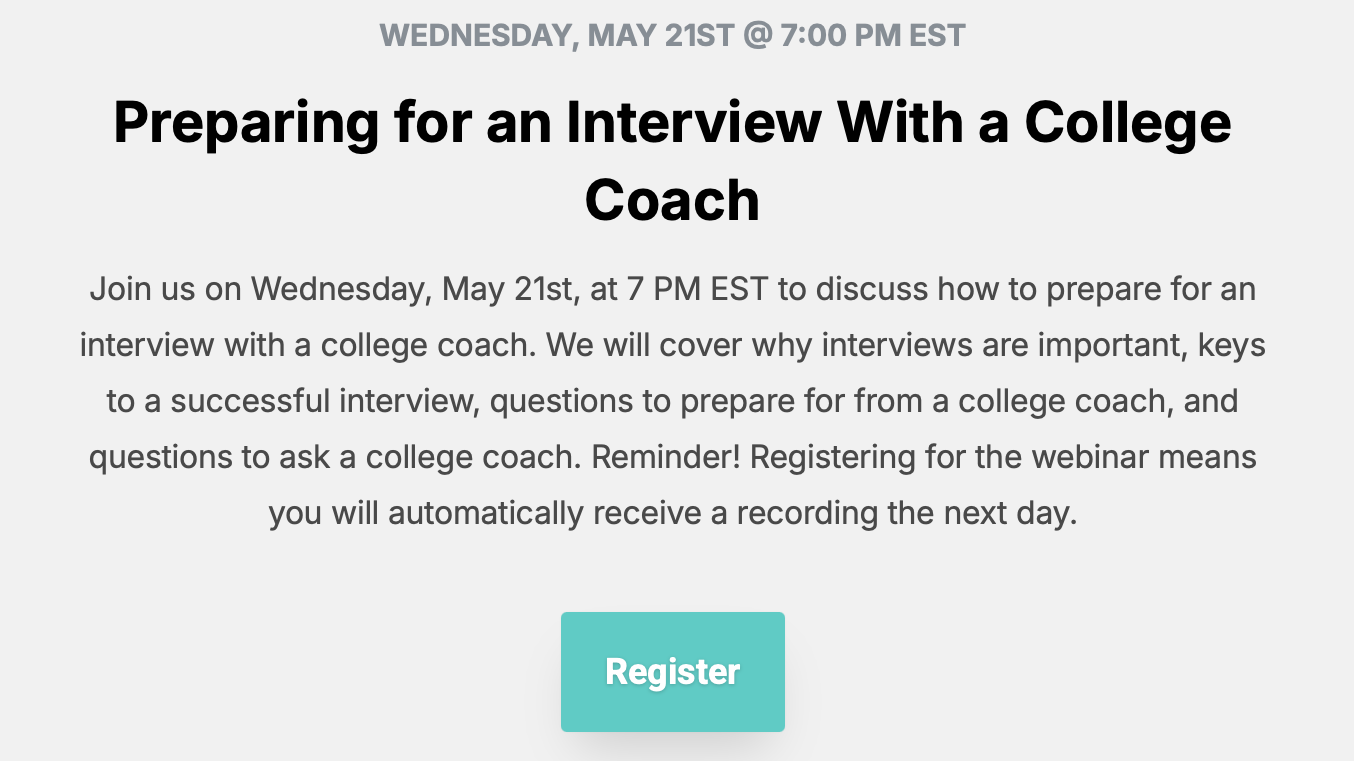Click the word "College" in the main title
The image size is (1354, 761).
1128,122
